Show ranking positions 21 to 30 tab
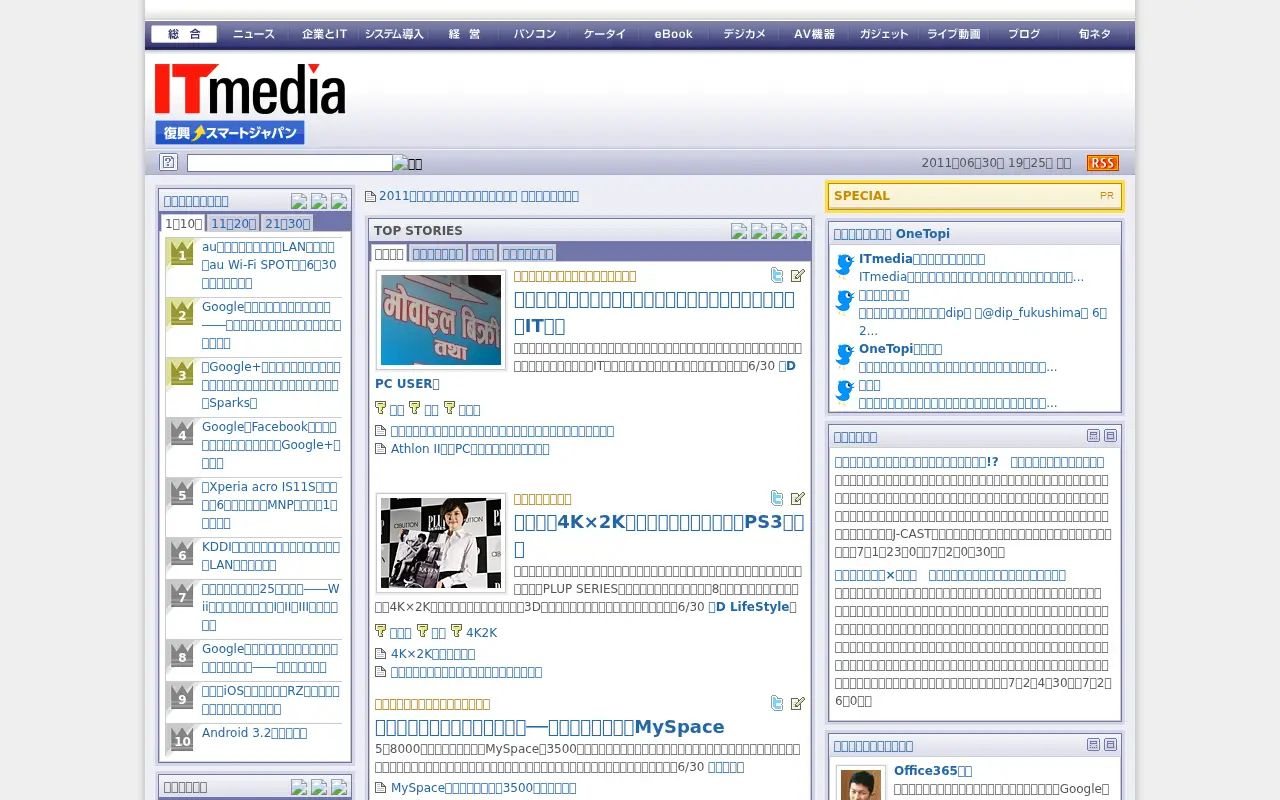 pyautogui.click(x=287, y=223)
